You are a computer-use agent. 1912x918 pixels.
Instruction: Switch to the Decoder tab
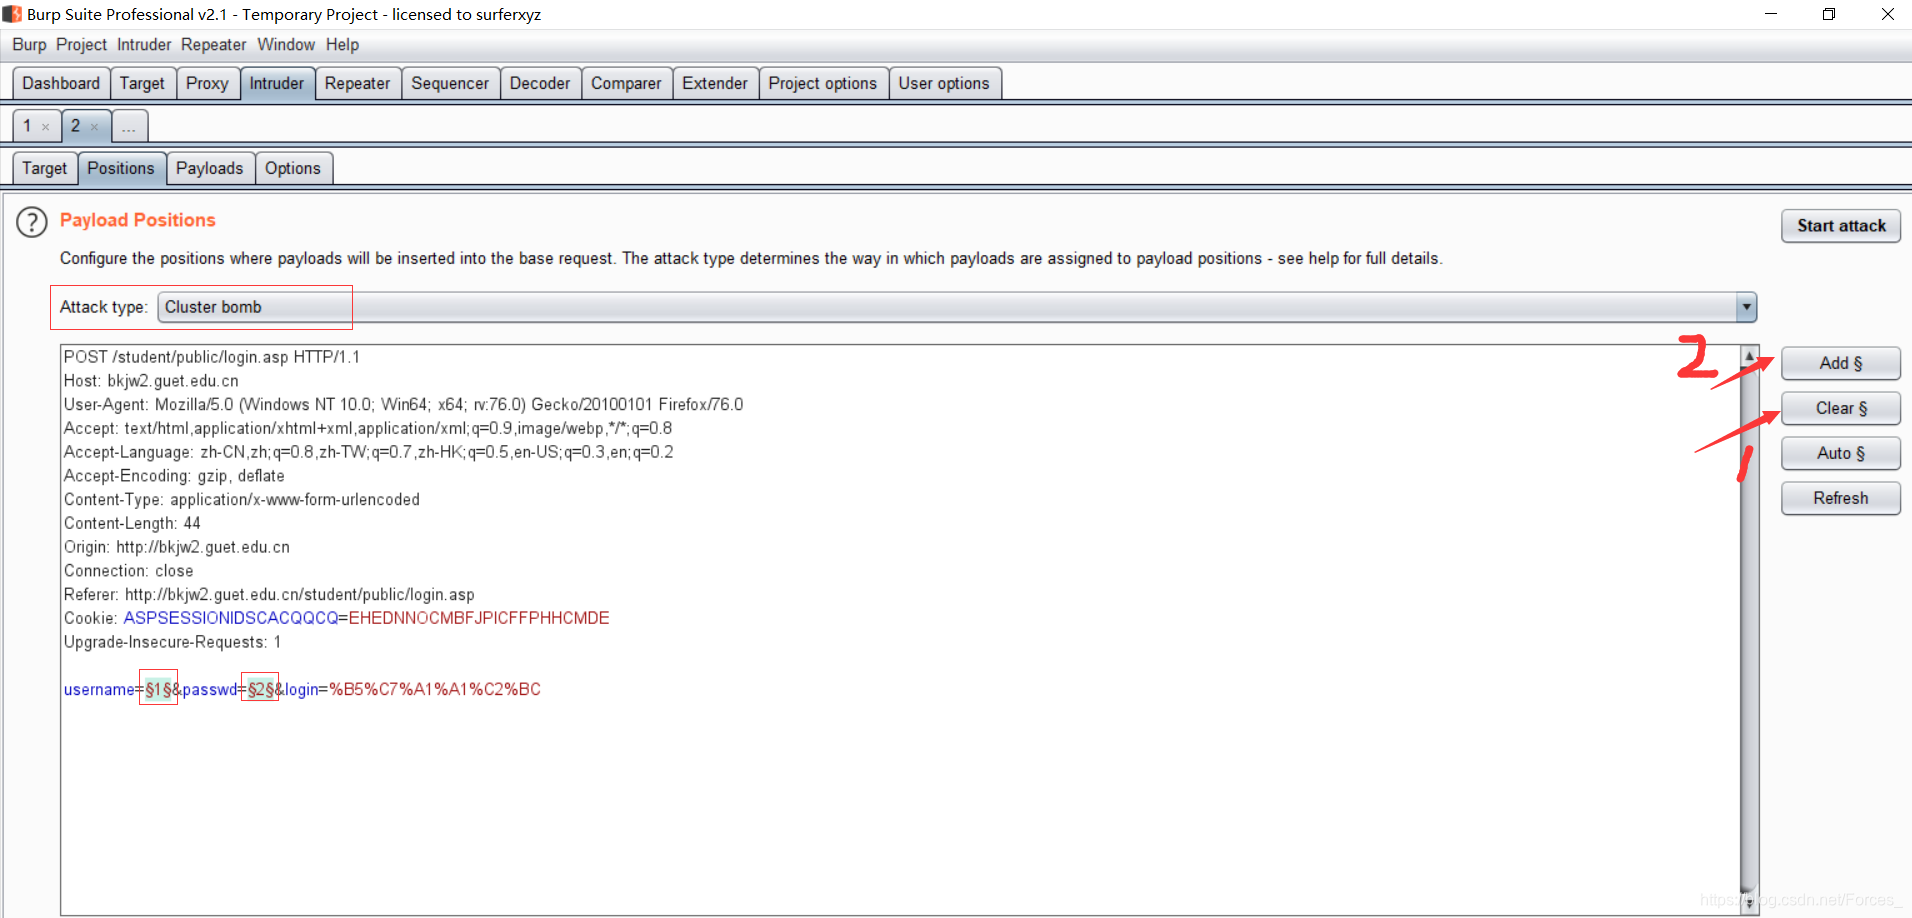[540, 83]
